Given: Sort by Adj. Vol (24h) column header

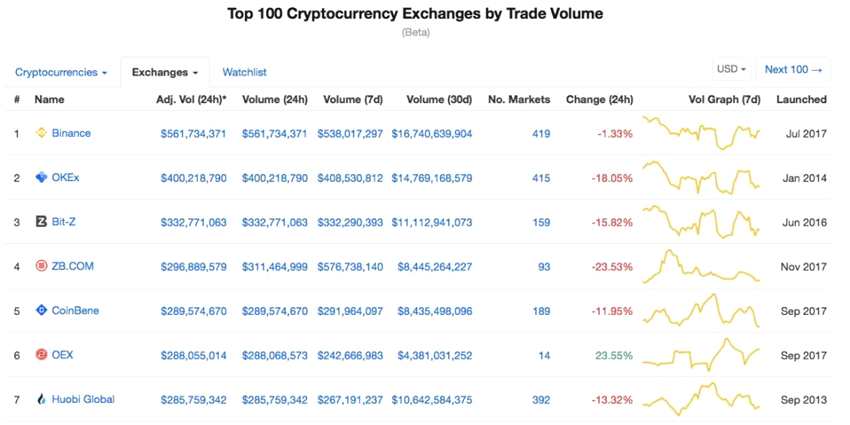Looking at the screenshot, I should (191, 100).
